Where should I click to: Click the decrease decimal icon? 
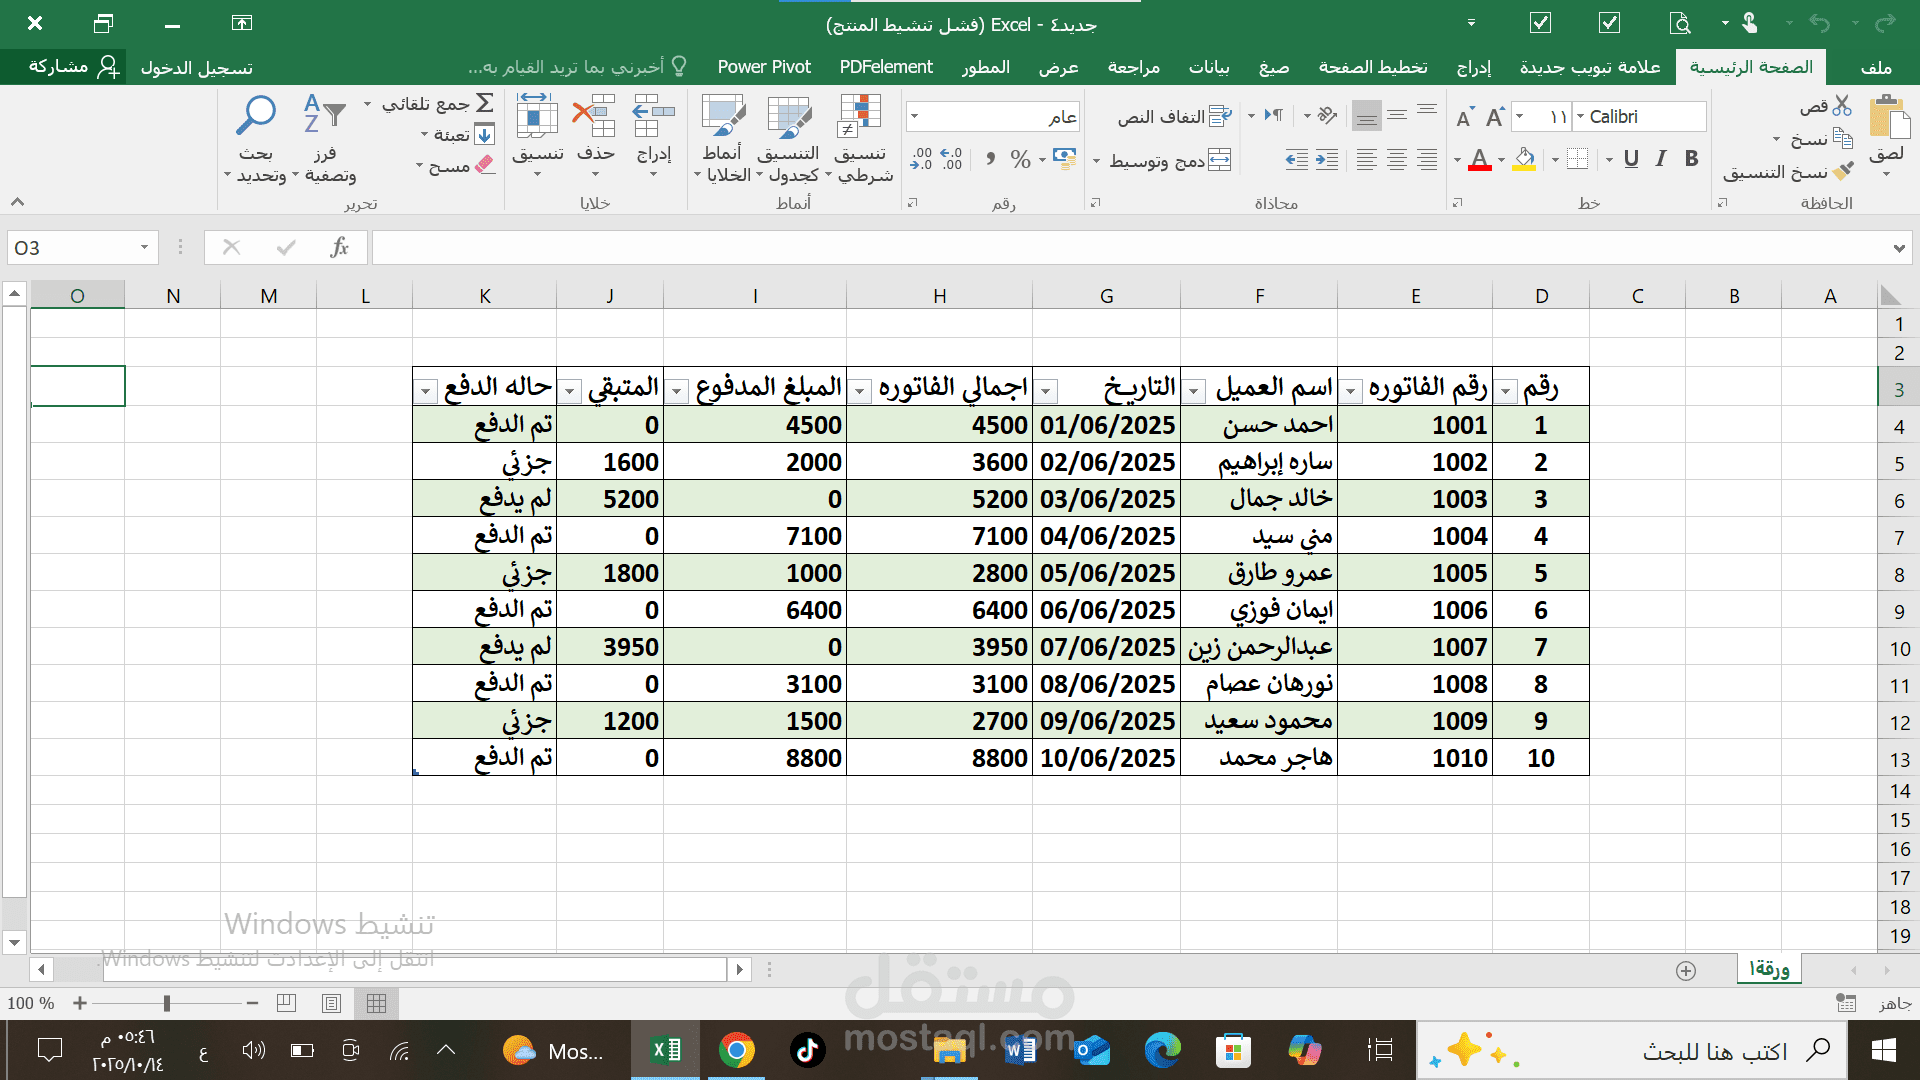[x=921, y=159]
